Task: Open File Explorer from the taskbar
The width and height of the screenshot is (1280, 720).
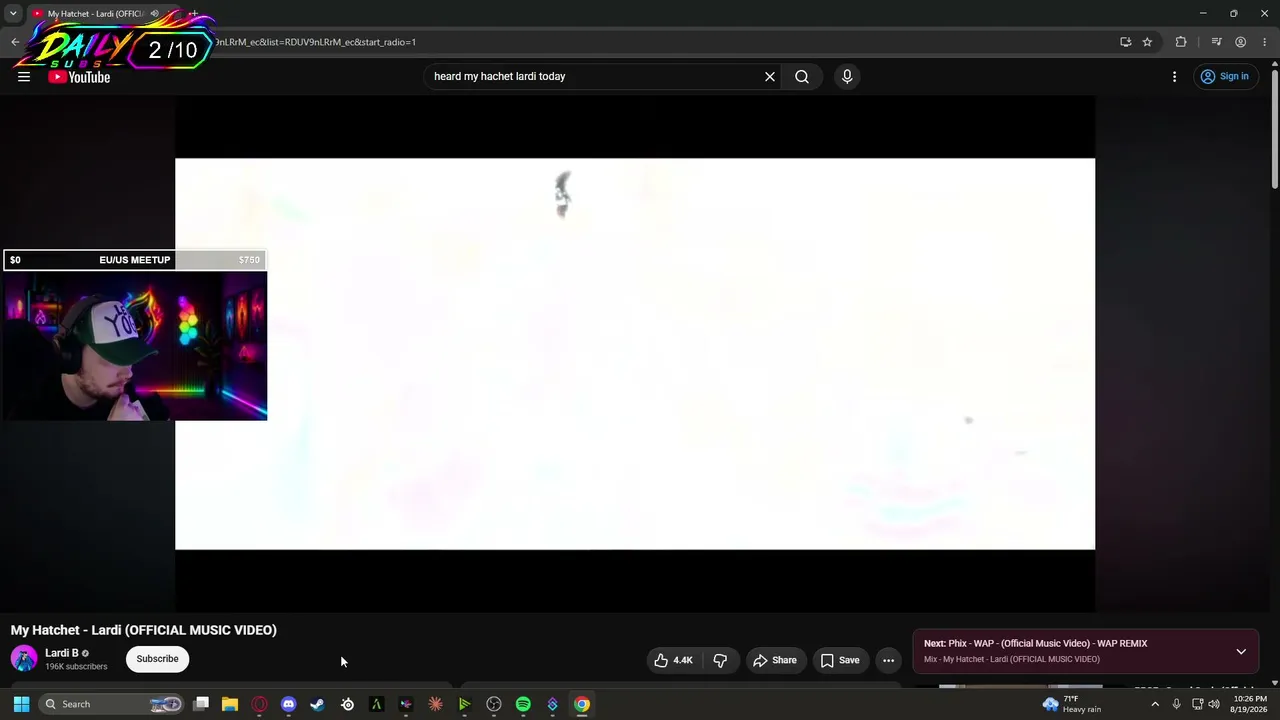Action: 230,704
